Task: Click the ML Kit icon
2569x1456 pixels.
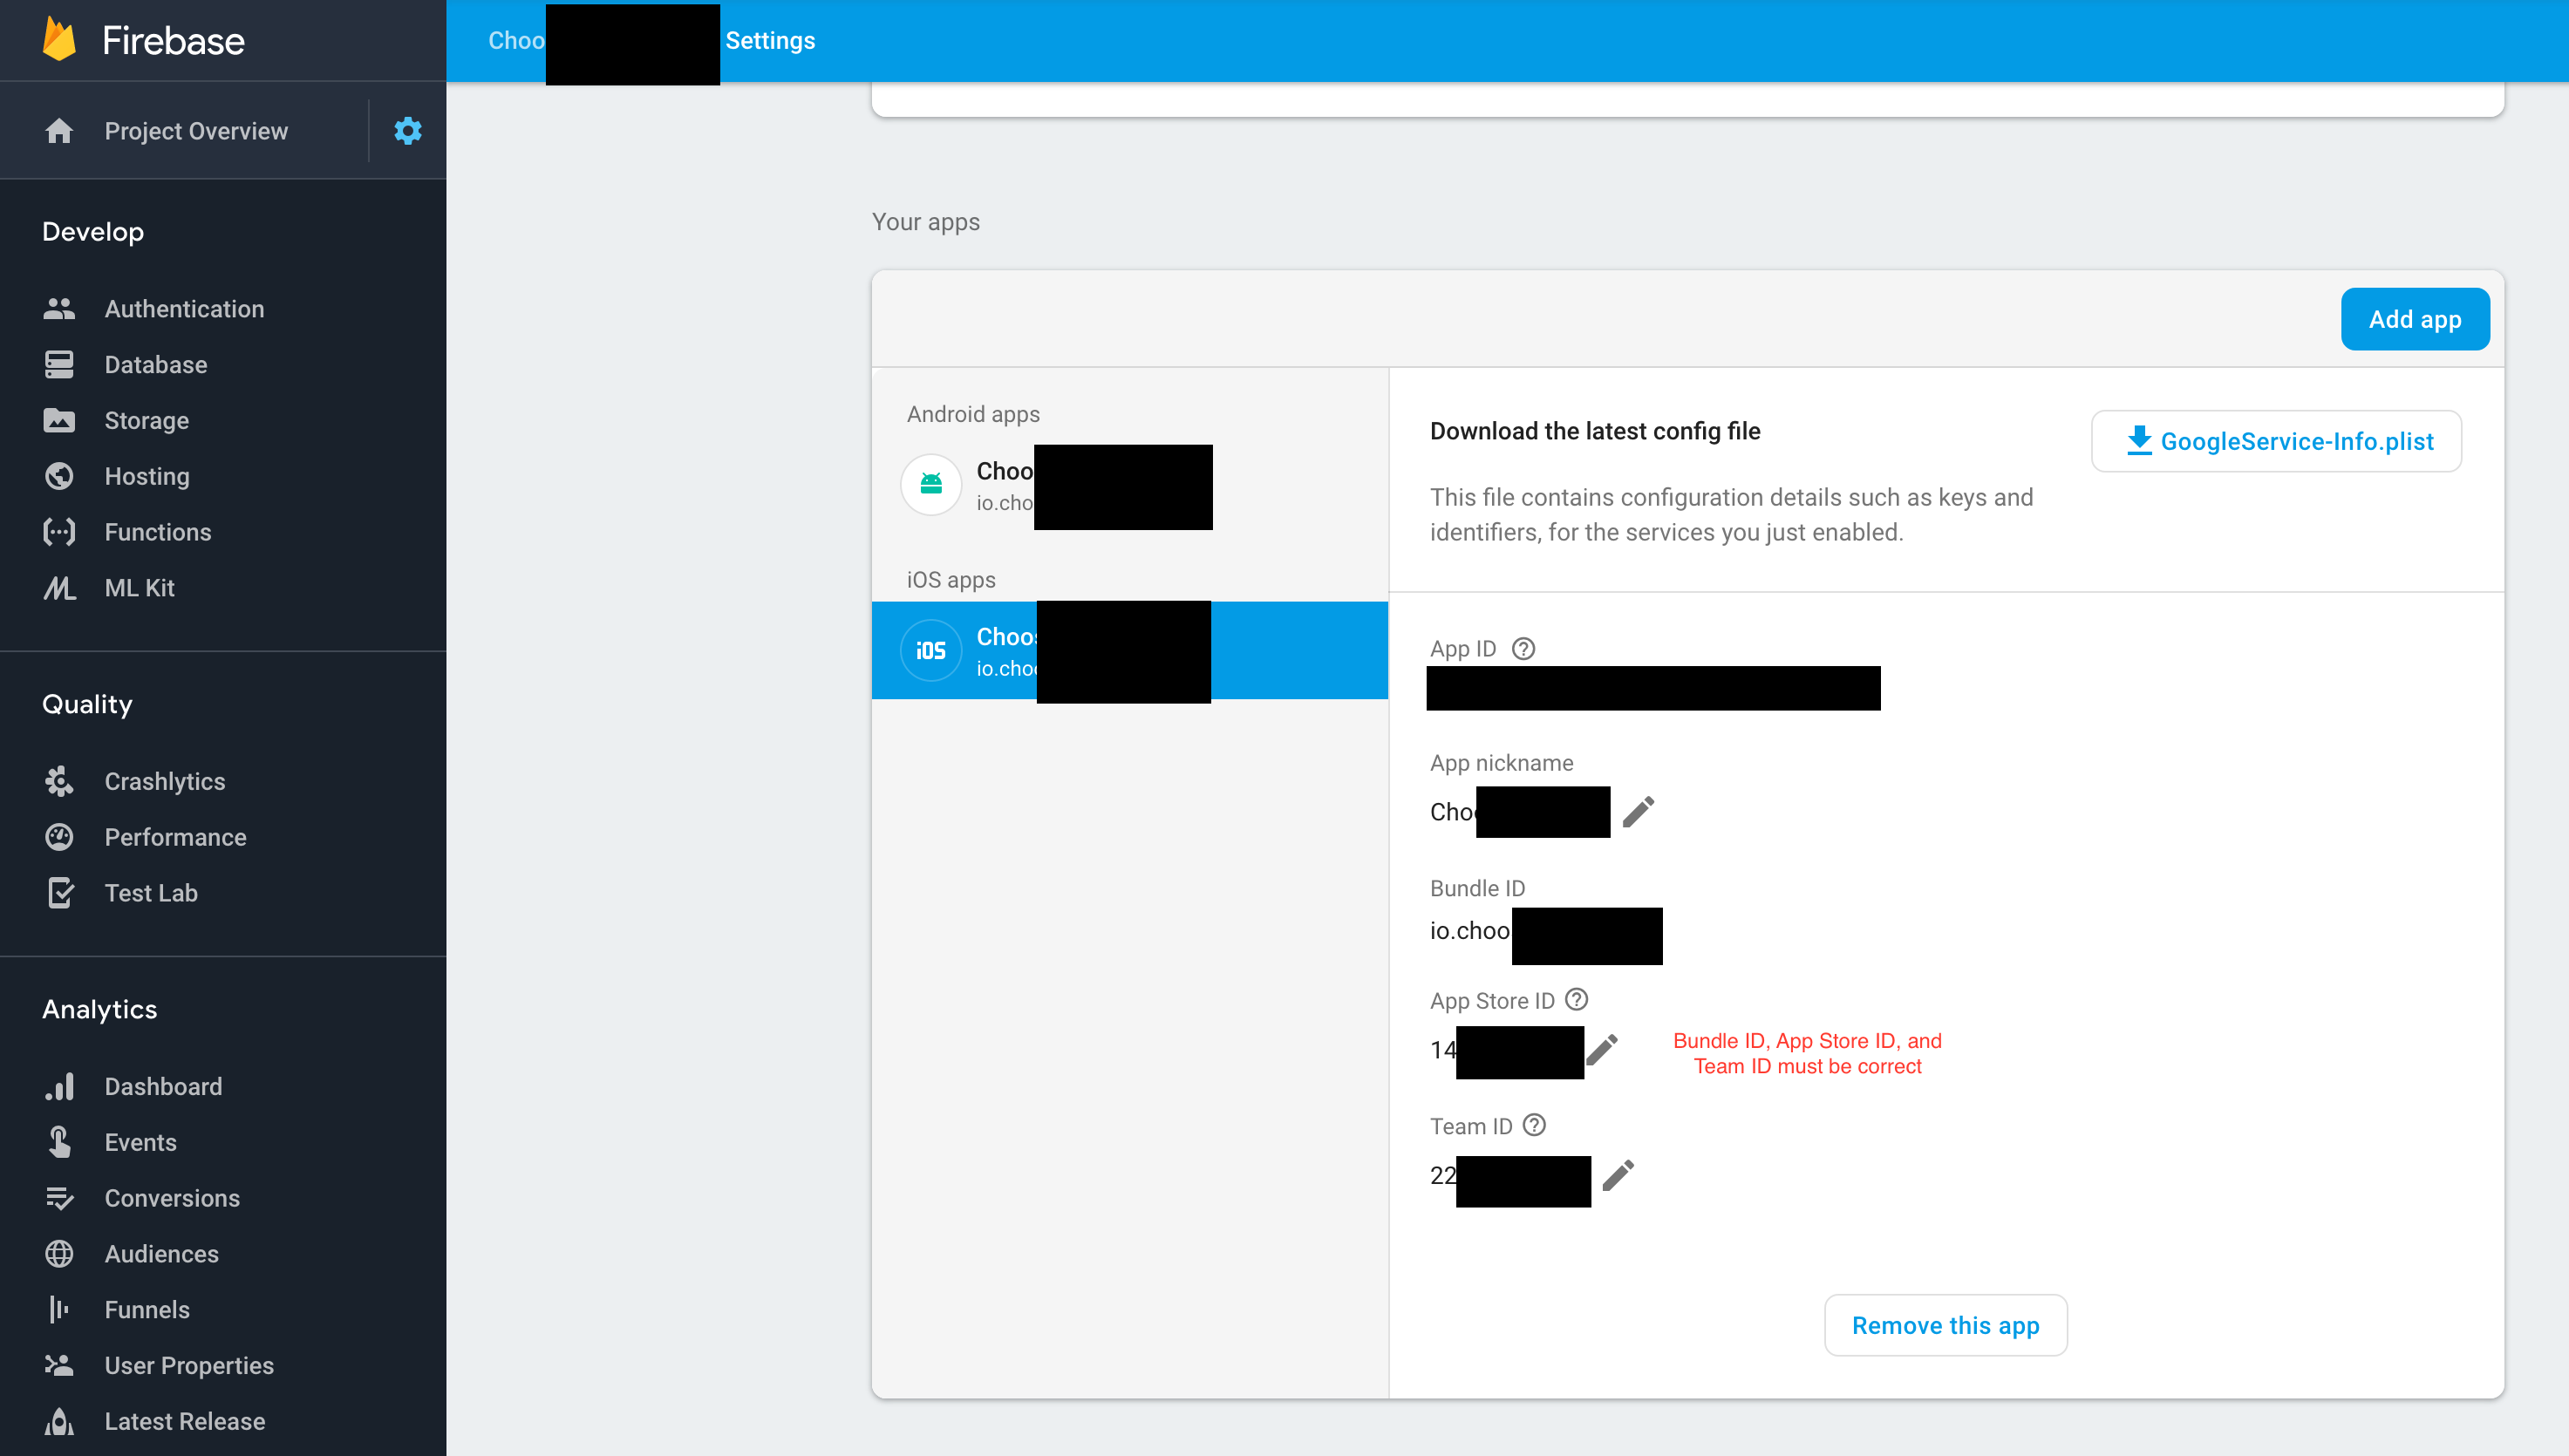Action: (x=59, y=588)
